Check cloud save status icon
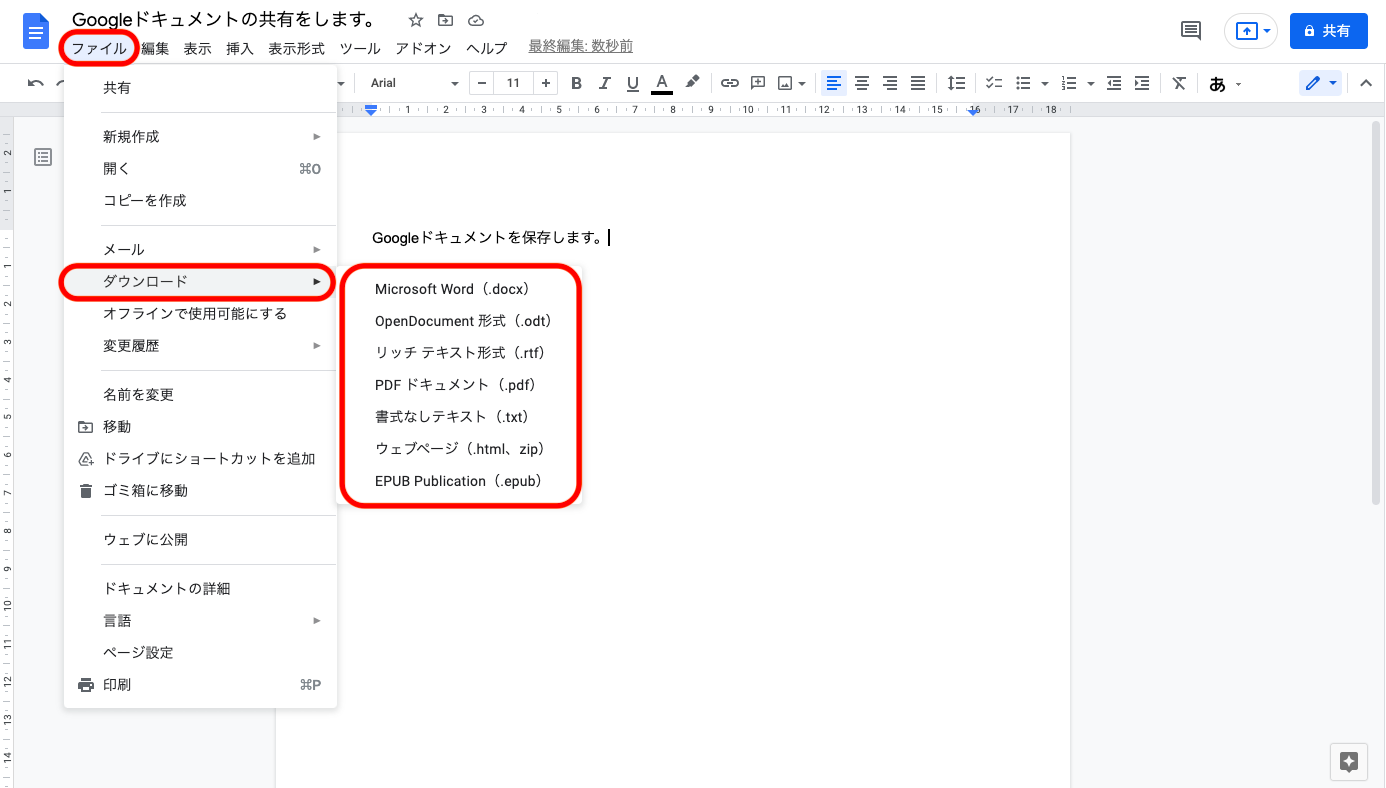The width and height of the screenshot is (1386, 788). 476,20
